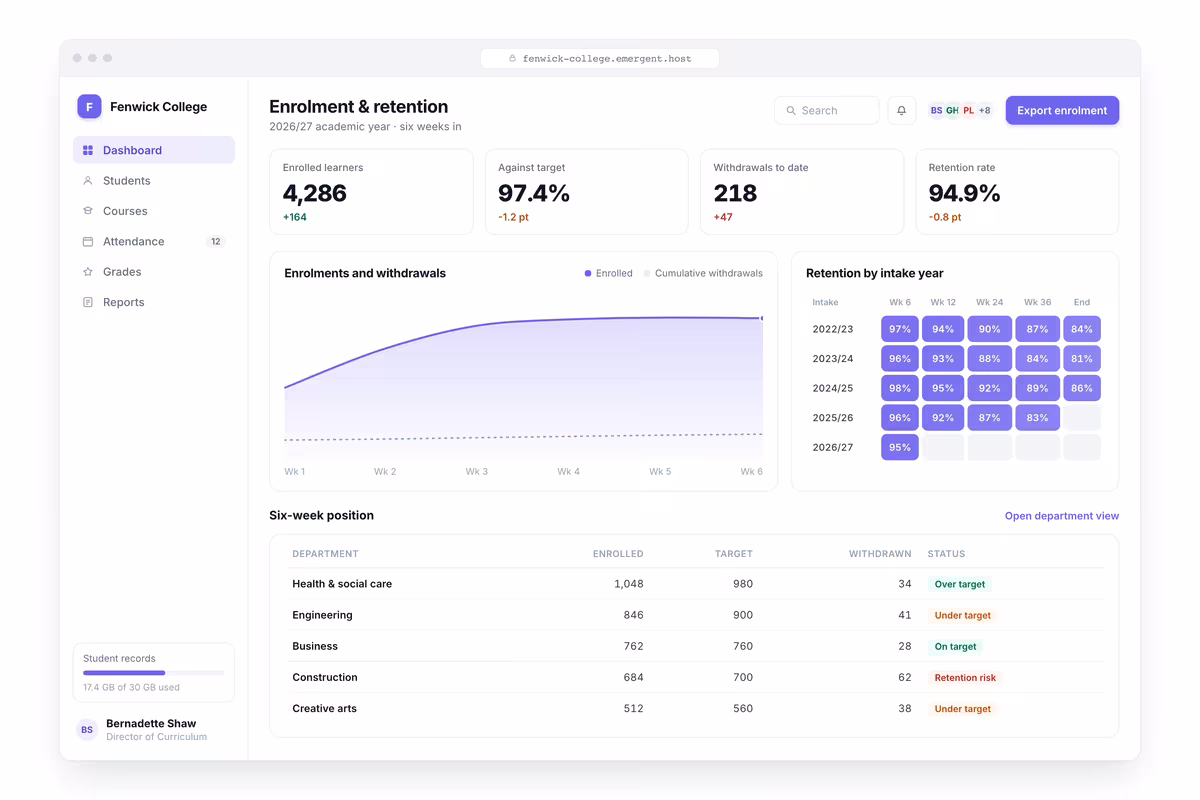Click the Withdrawals to date card
The height and width of the screenshot is (800, 1200).
click(802, 192)
